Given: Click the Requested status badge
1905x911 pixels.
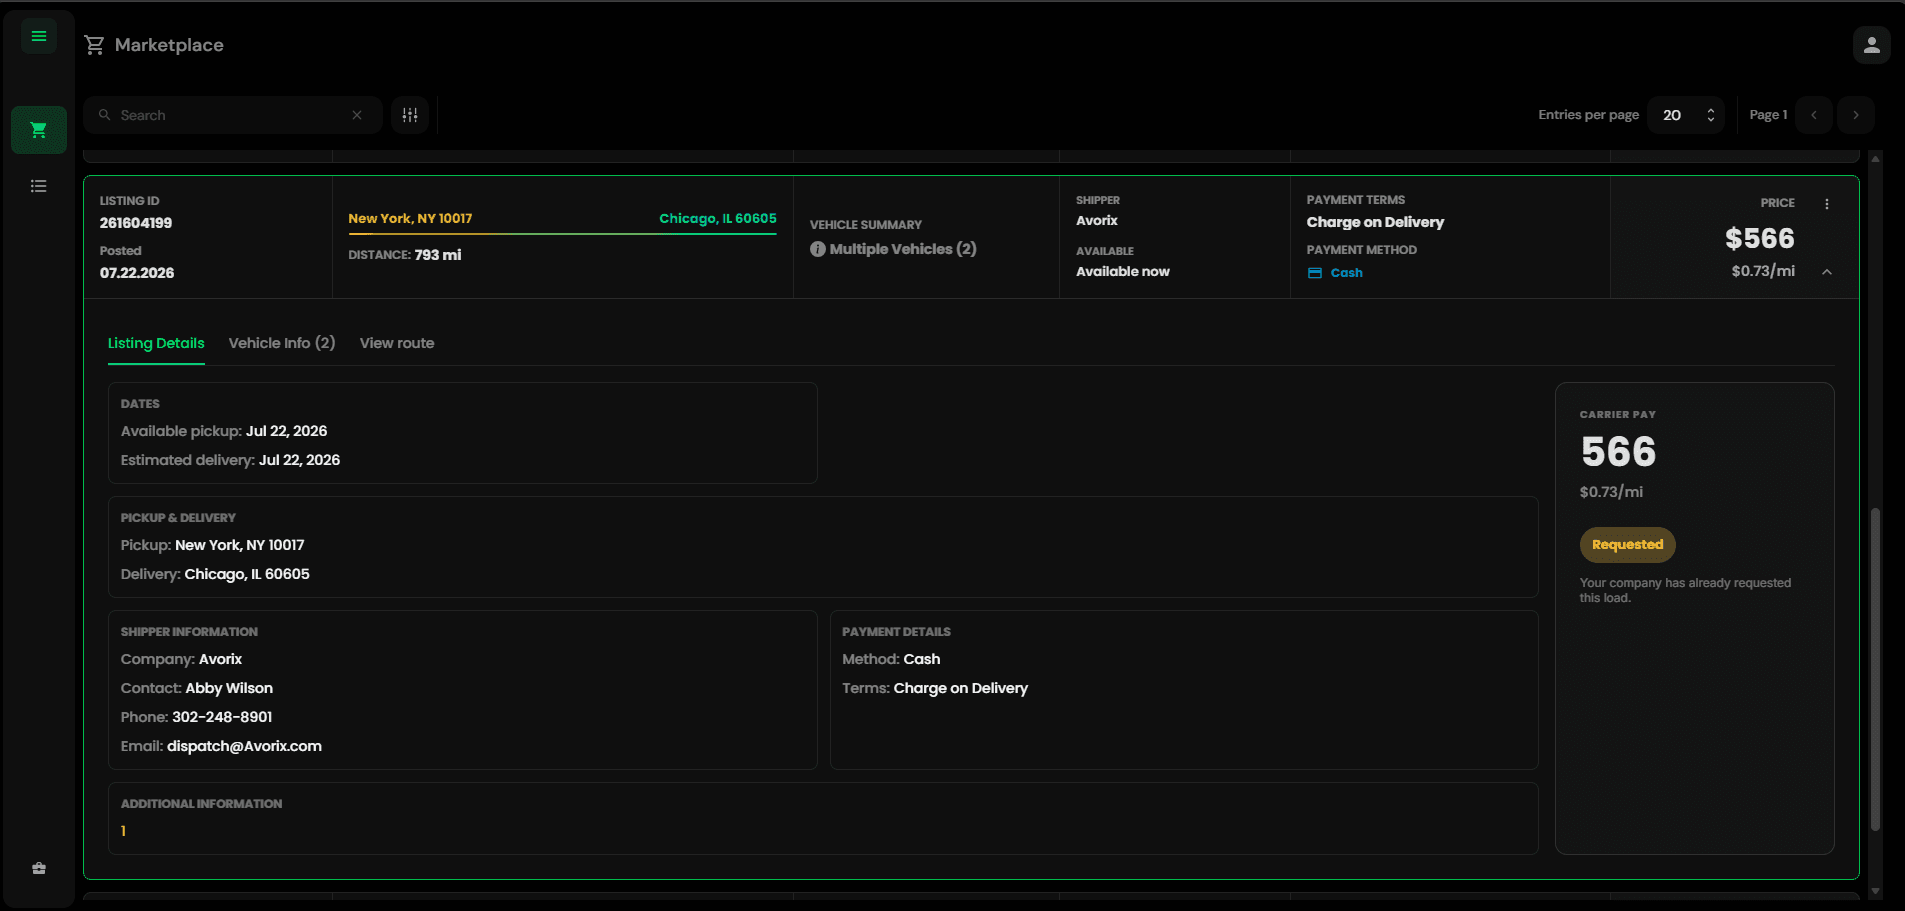Looking at the screenshot, I should click(x=1628, y=545).
